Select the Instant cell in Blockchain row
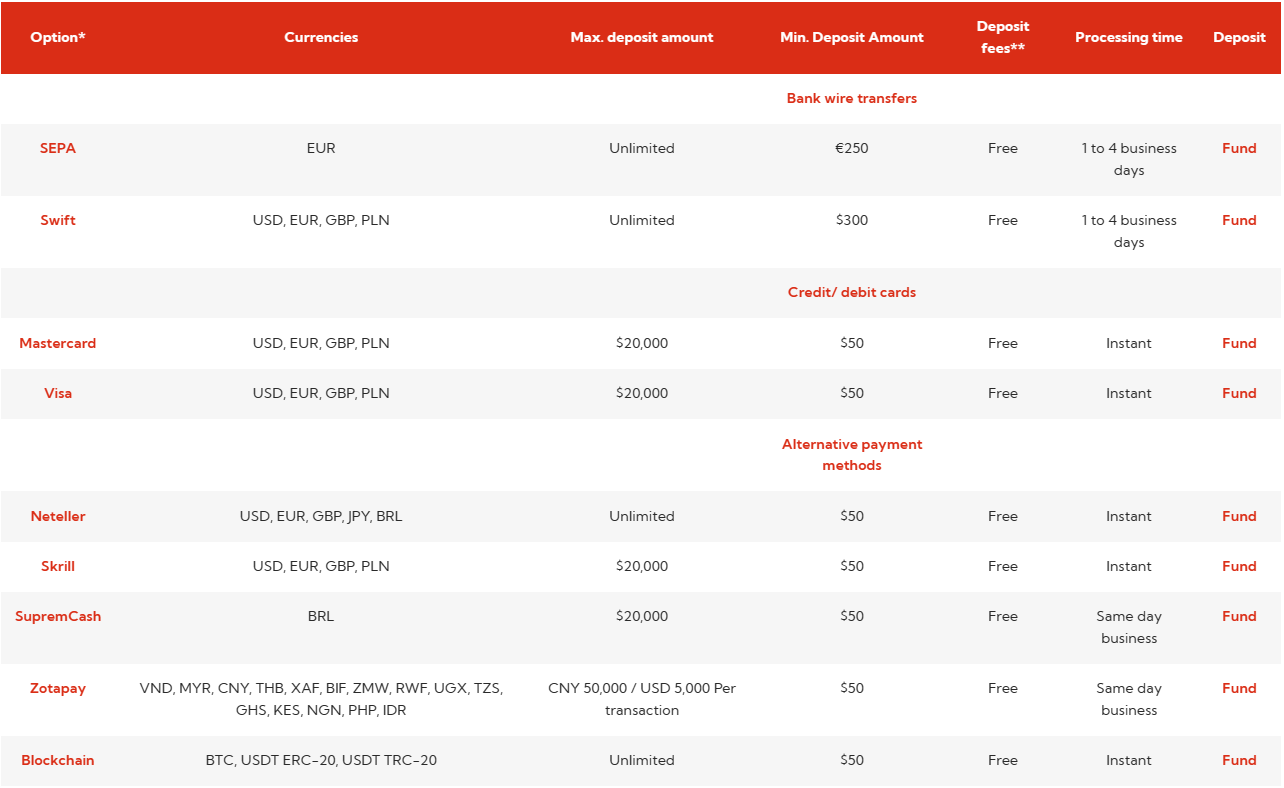This screenshot has height=788, width=1284. (1129, 760)
